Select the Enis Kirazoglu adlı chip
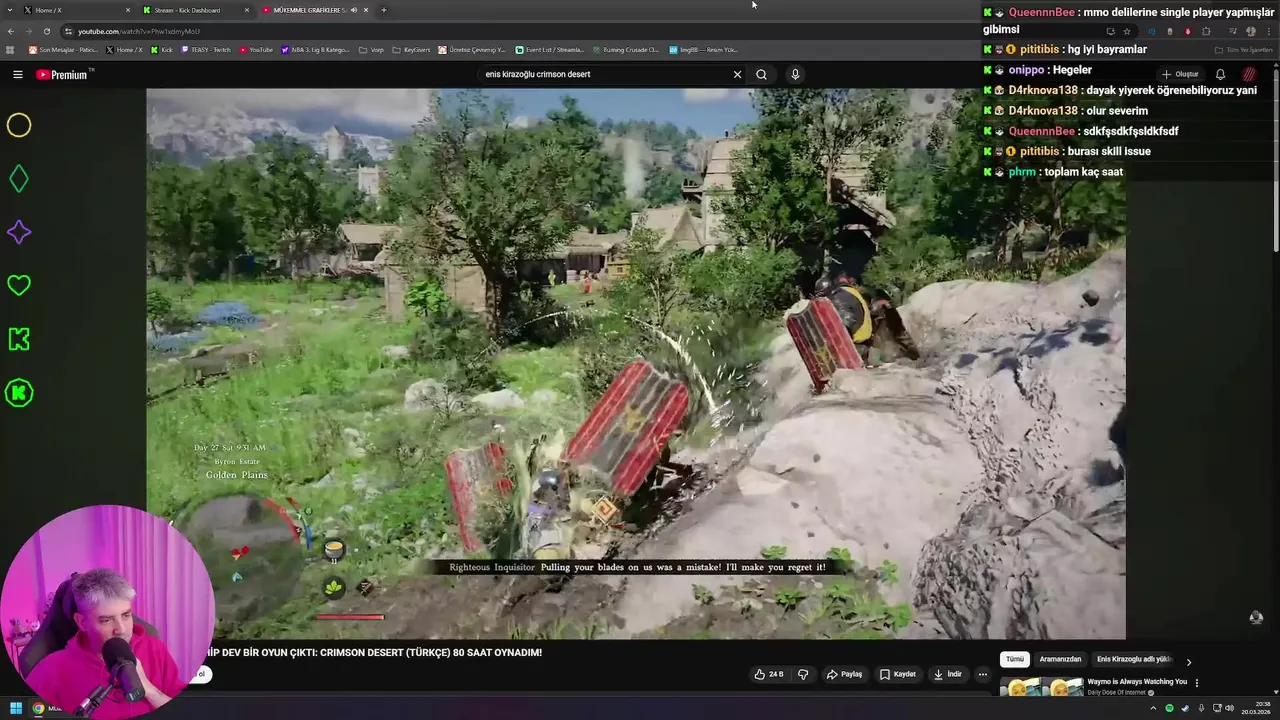Viewport: 1280px width, 720px height. coord(1134,659)
